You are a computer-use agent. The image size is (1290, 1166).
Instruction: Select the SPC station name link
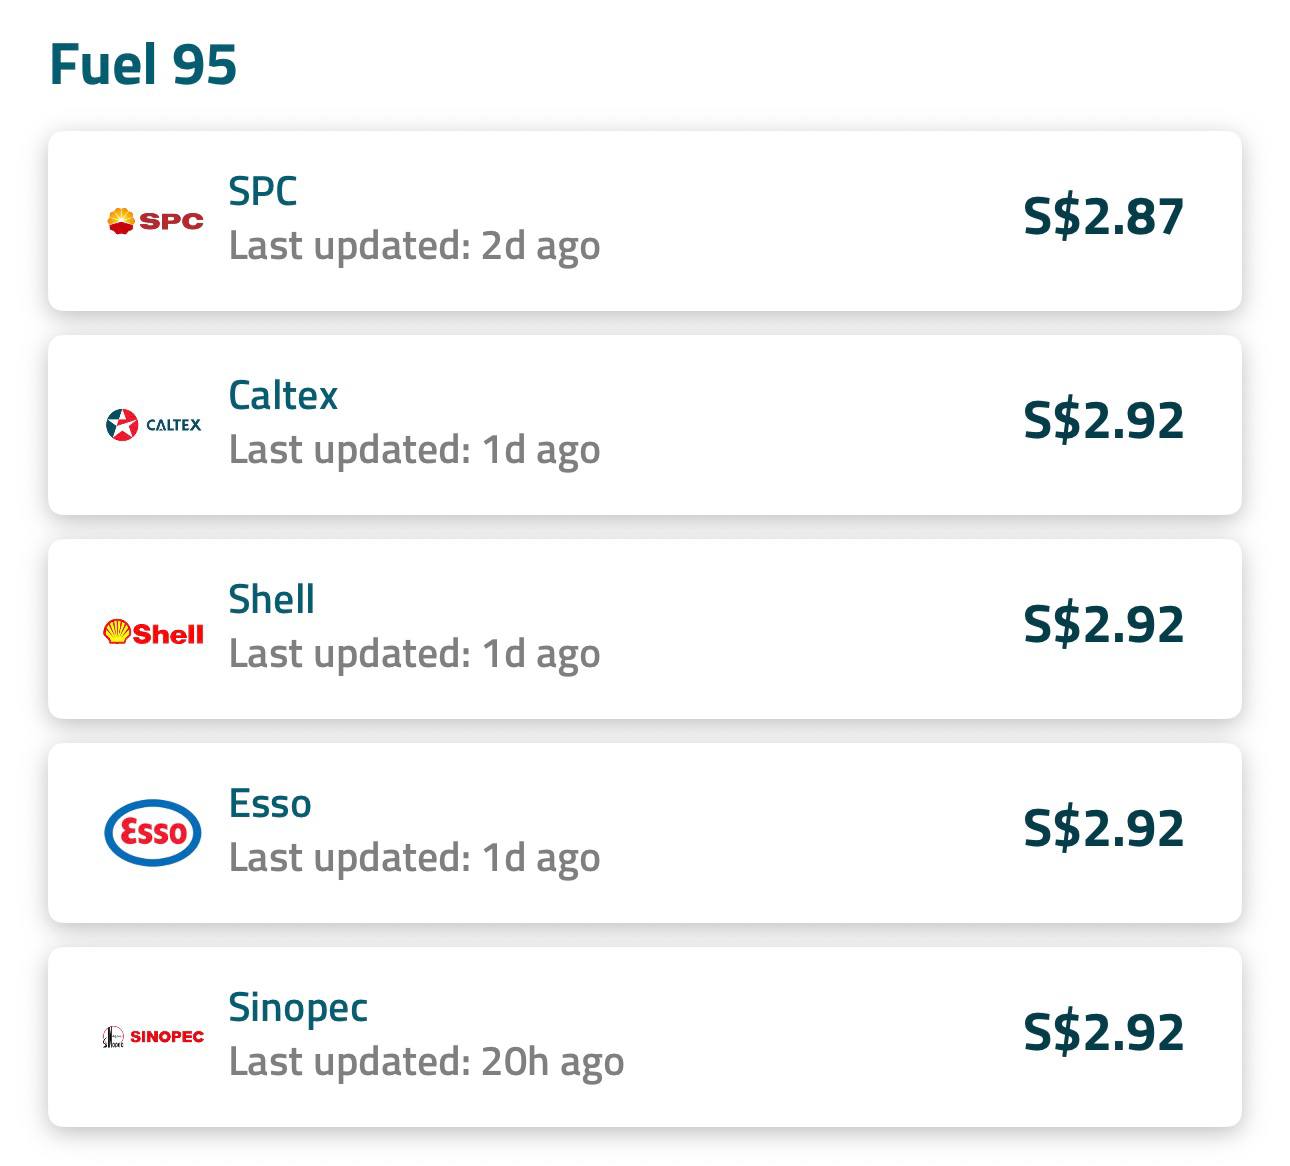pos(262,191)
